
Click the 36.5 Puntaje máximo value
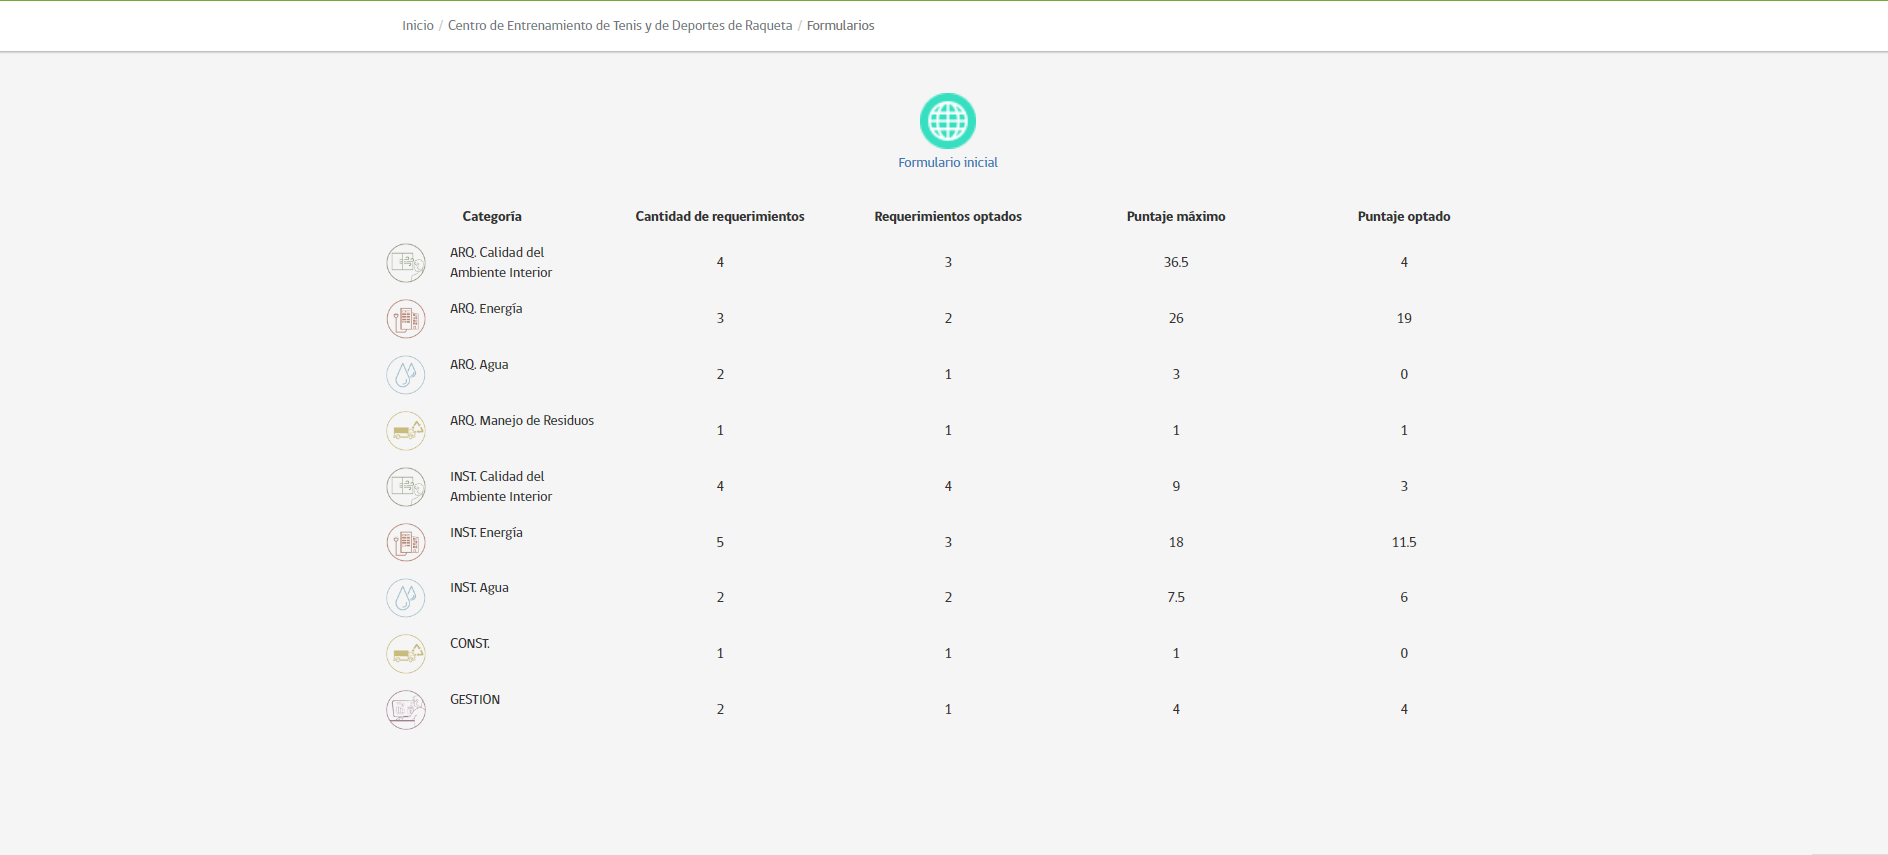click(x=1176, y=262)
